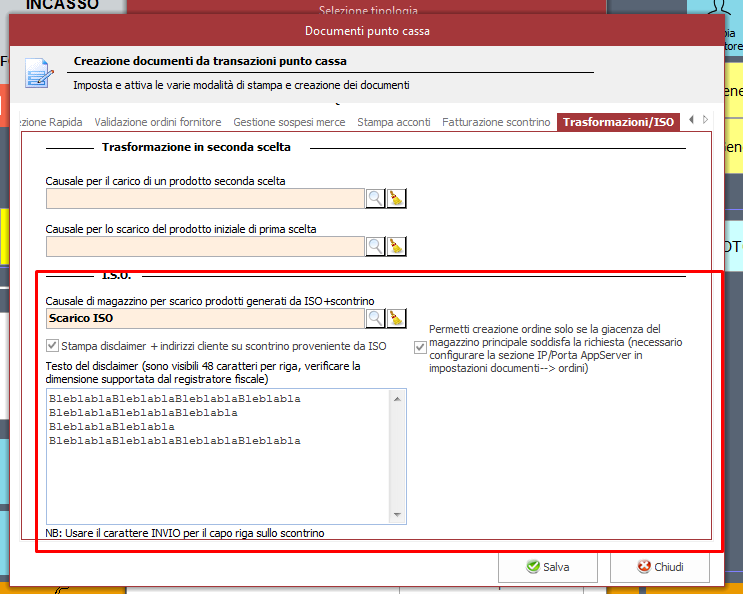Click search icon for seconda scelta carico causale
This screenshot has height=594, width=743.
click(375, 198)
